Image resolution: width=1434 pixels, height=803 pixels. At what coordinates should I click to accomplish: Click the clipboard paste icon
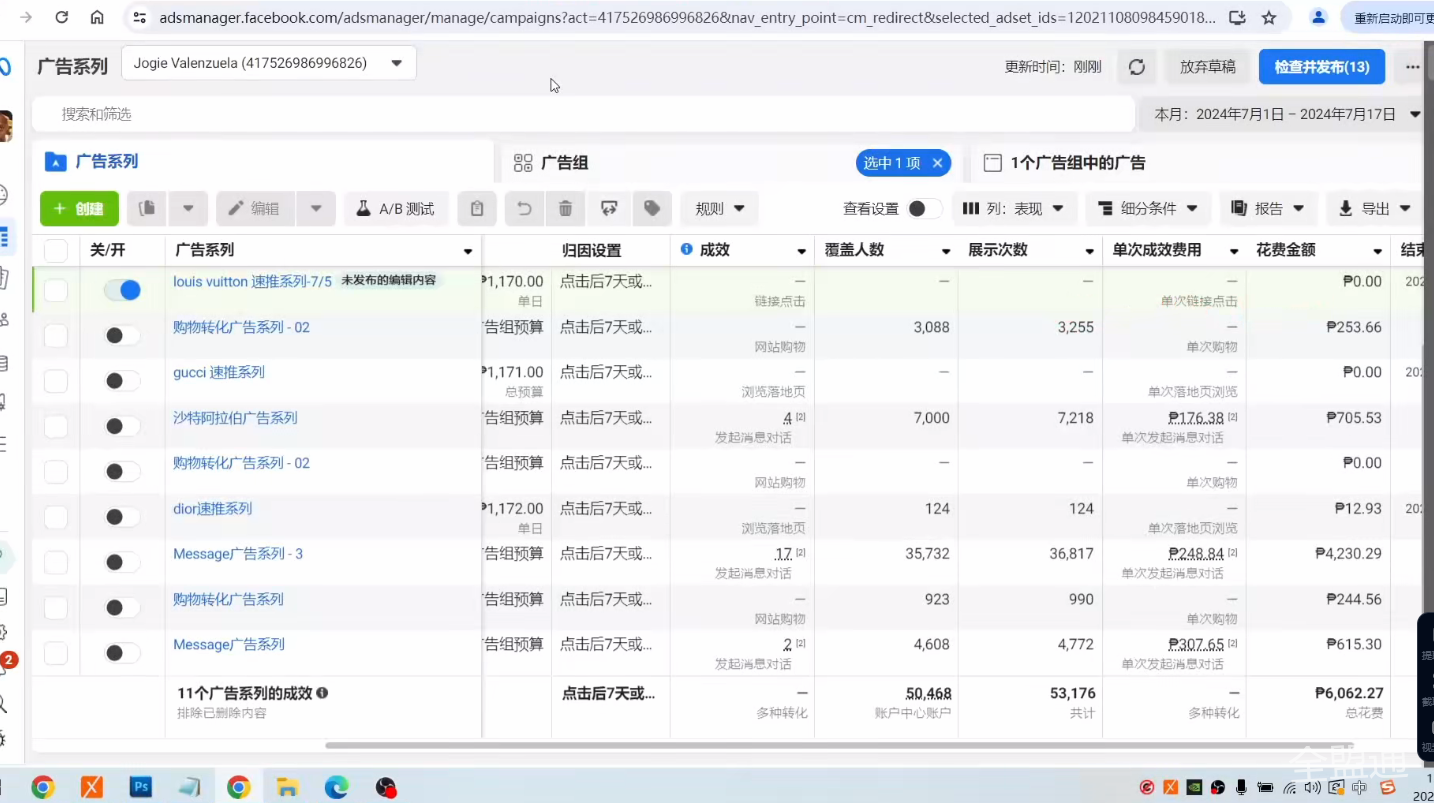pyautogui.click(x=477, y=209)
